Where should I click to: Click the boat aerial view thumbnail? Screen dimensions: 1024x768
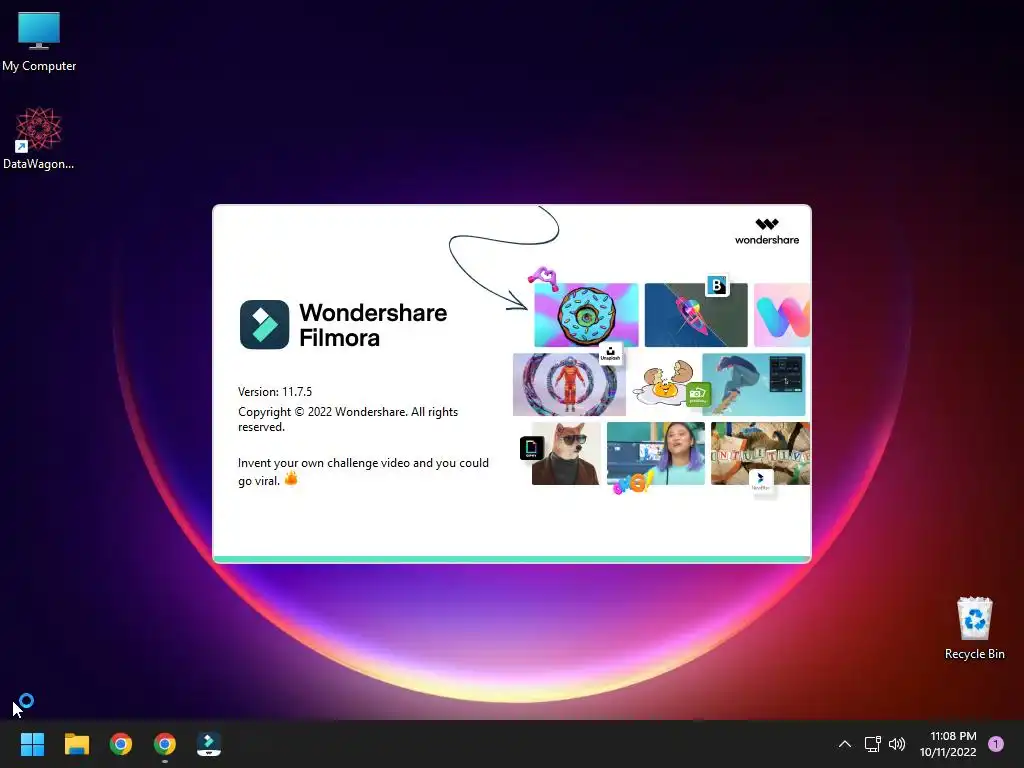696,315
